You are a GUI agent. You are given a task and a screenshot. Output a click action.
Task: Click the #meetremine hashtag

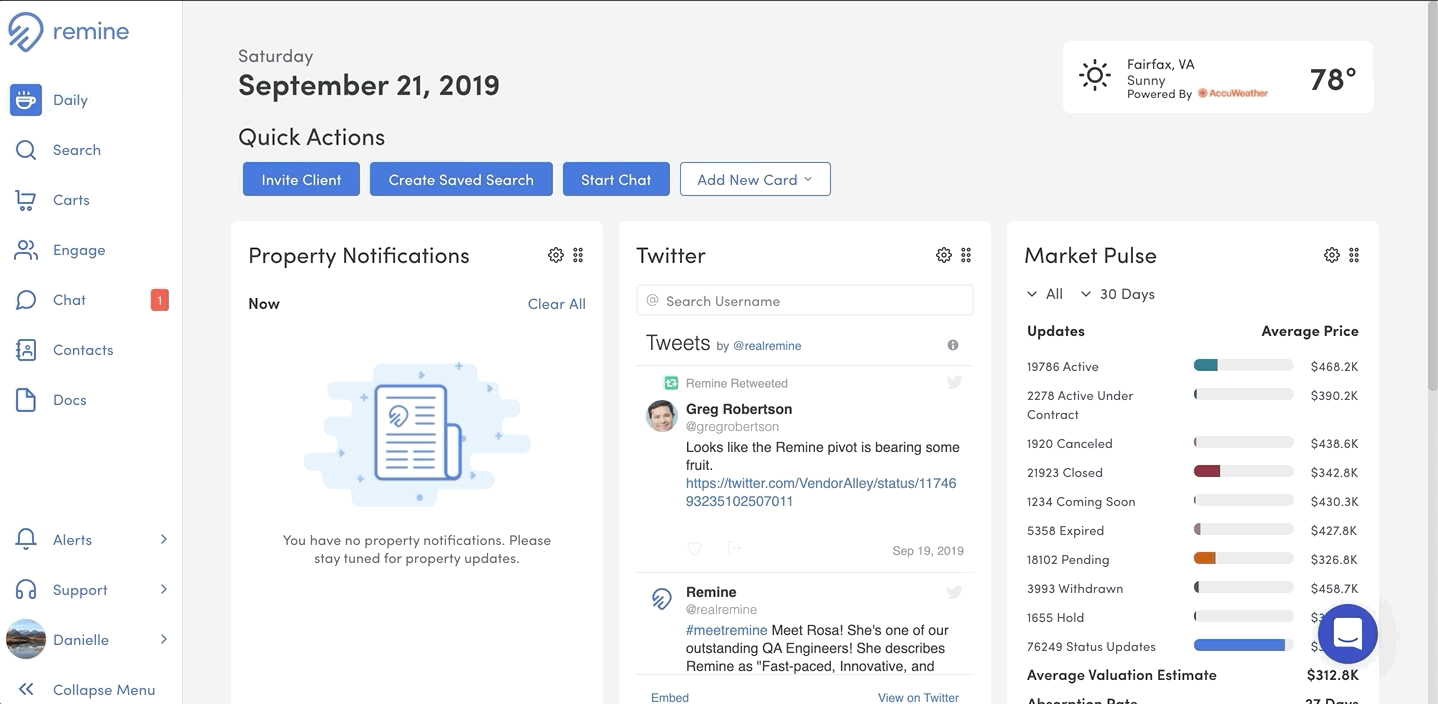pos(726,630)
